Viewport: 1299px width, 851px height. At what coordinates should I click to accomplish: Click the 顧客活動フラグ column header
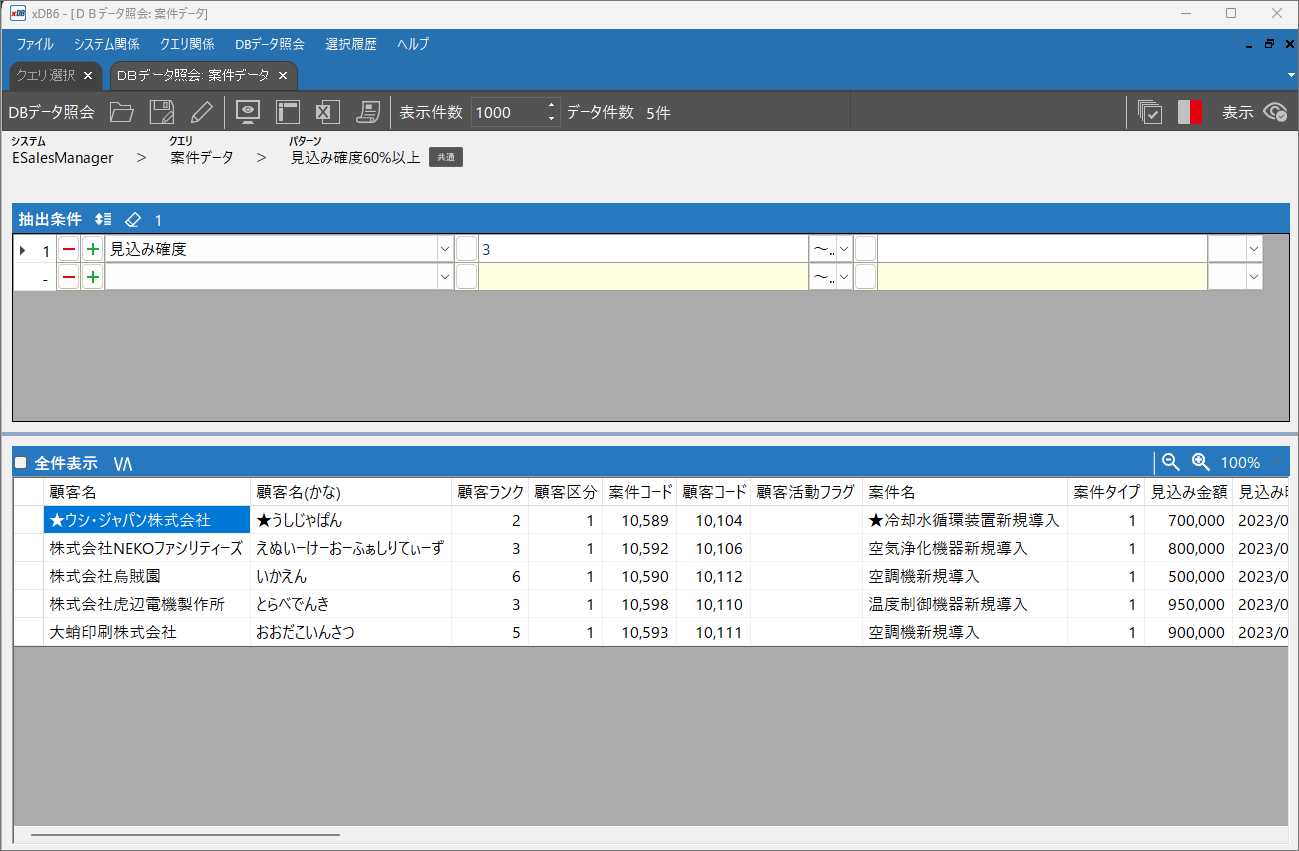click(806, 492)
